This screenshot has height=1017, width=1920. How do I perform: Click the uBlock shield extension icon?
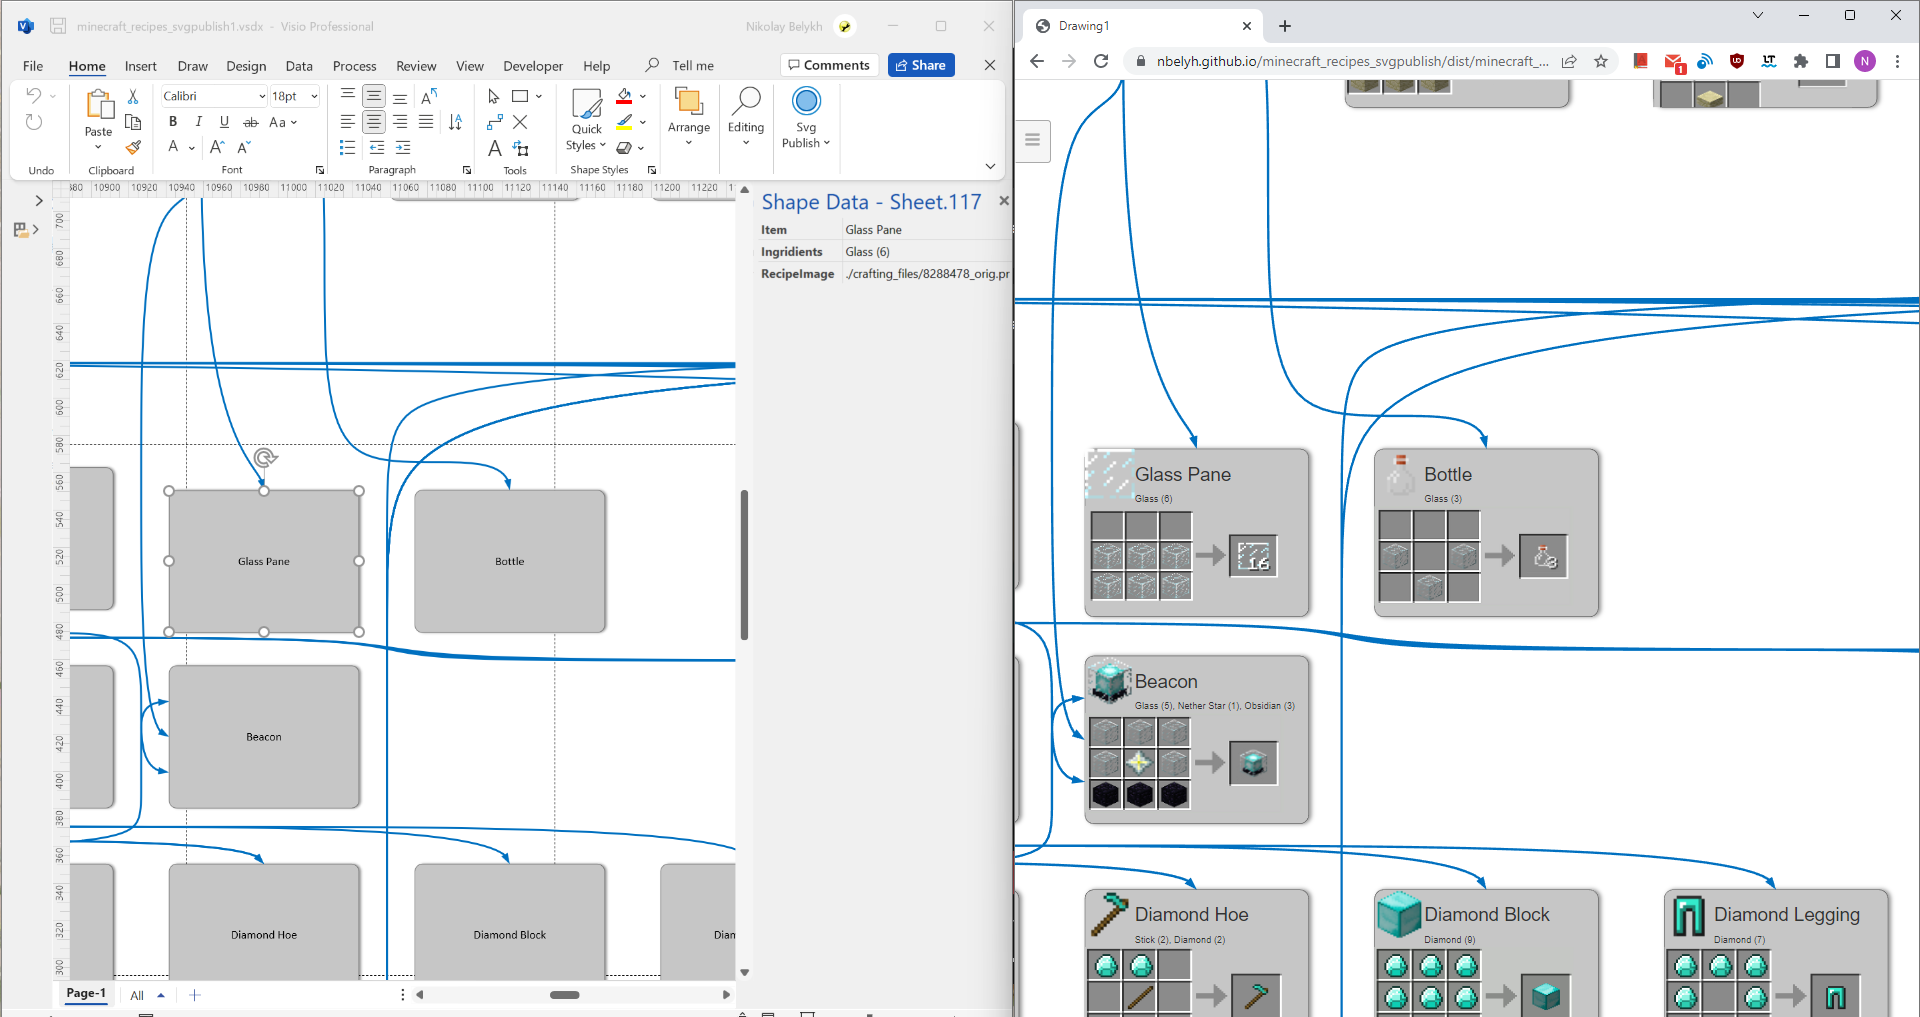coord(1737,61)
